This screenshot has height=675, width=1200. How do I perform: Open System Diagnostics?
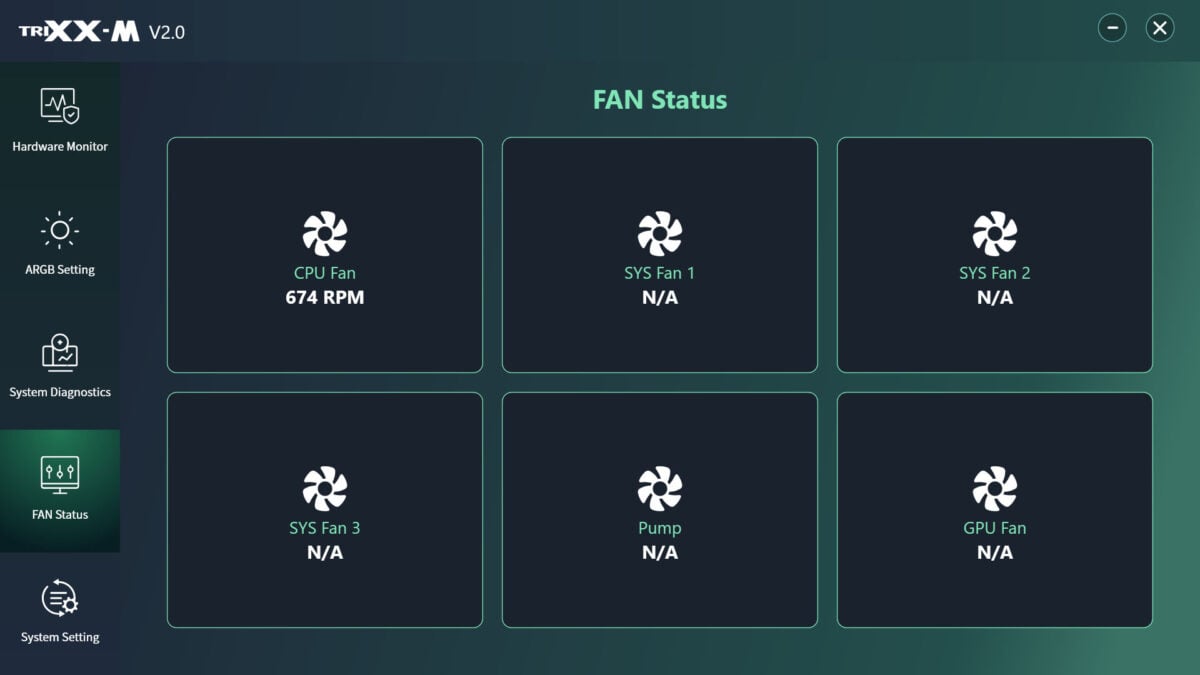(60, 365)
